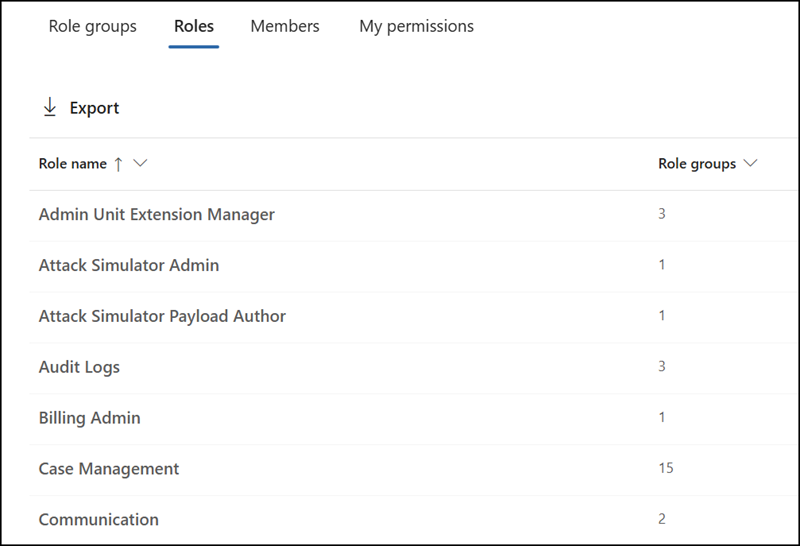Select the Attack Simulator Payload Author role
The height and width of the screenshot is (546, 800).
(162, 316)
